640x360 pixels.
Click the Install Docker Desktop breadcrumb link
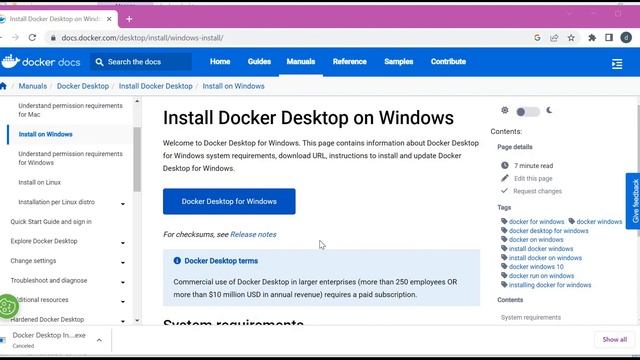[x=156, y=86]
